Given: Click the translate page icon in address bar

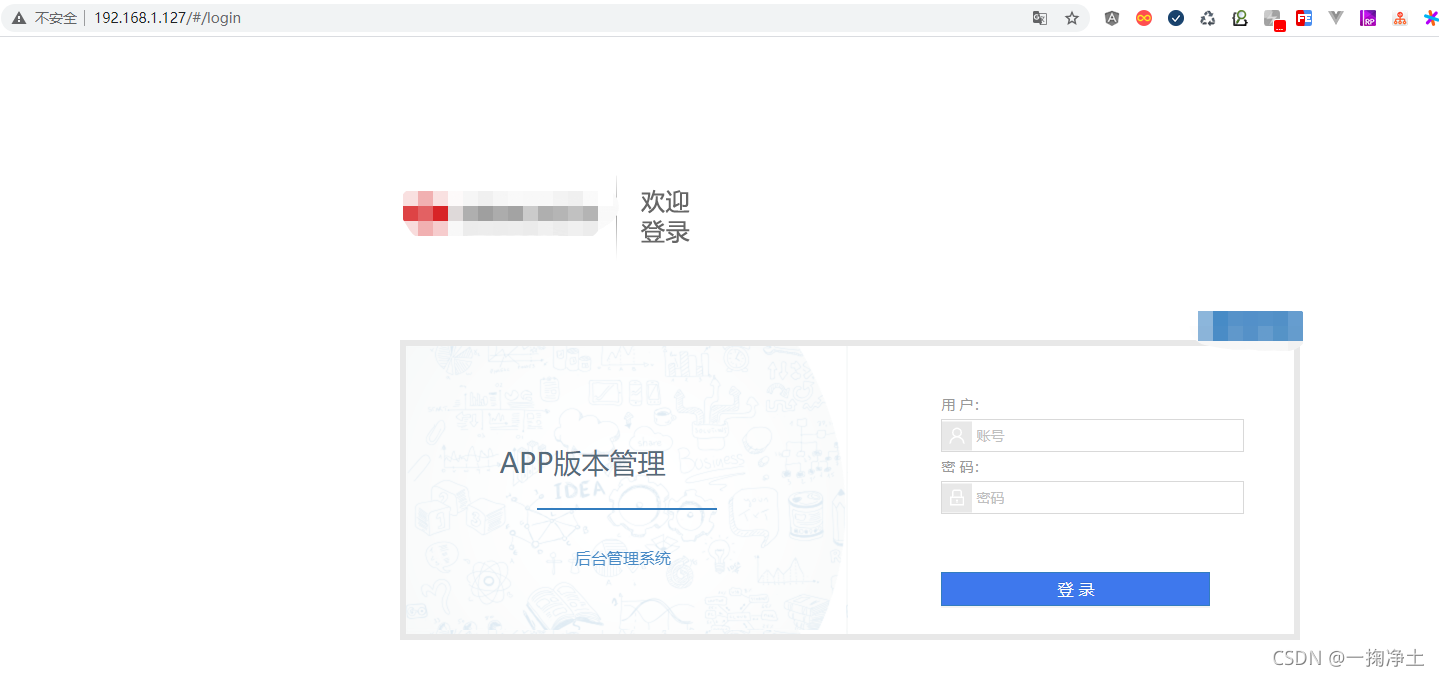Looking at the screenshot, I should [x=1040, y=18].
